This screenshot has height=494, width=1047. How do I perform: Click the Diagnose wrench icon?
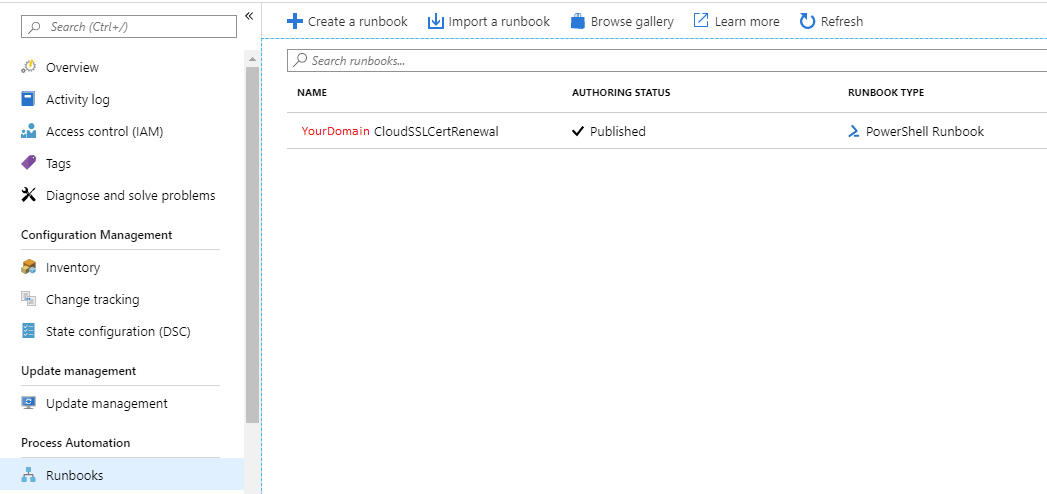tap(29, 195)
